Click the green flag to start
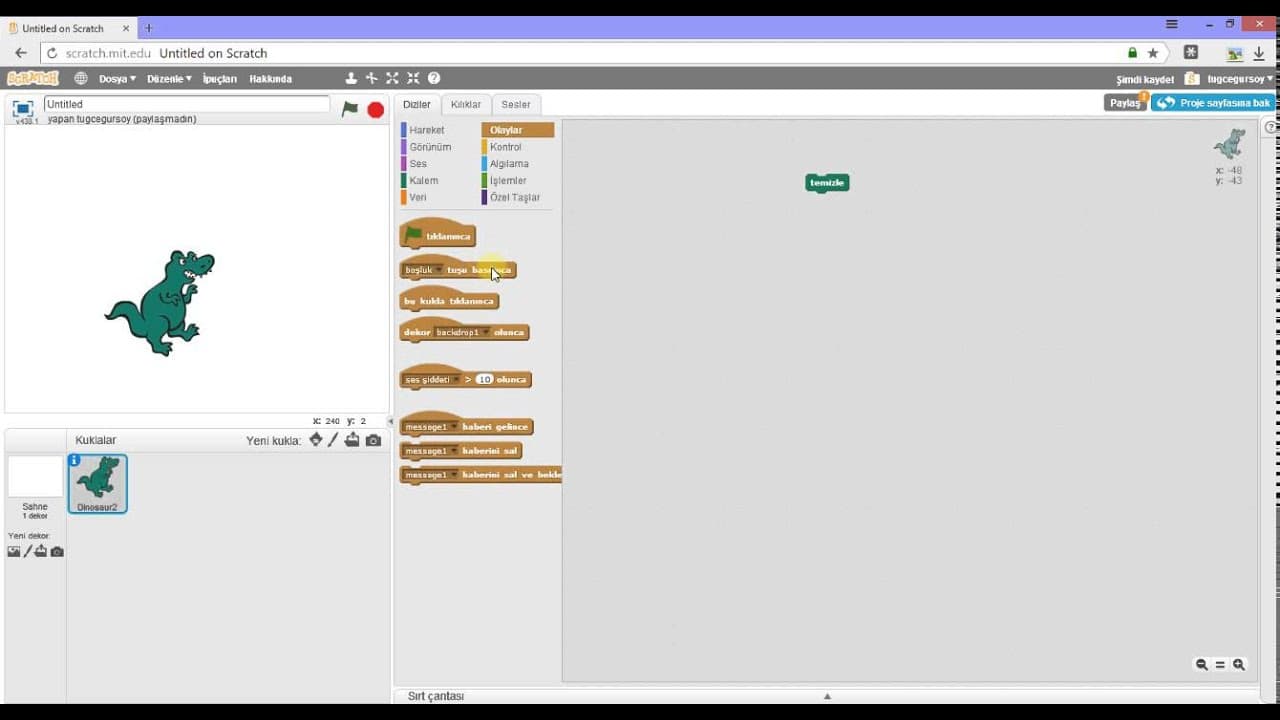Image resolution: width=1280 pixels, height=720 pixels. point(350,109)
